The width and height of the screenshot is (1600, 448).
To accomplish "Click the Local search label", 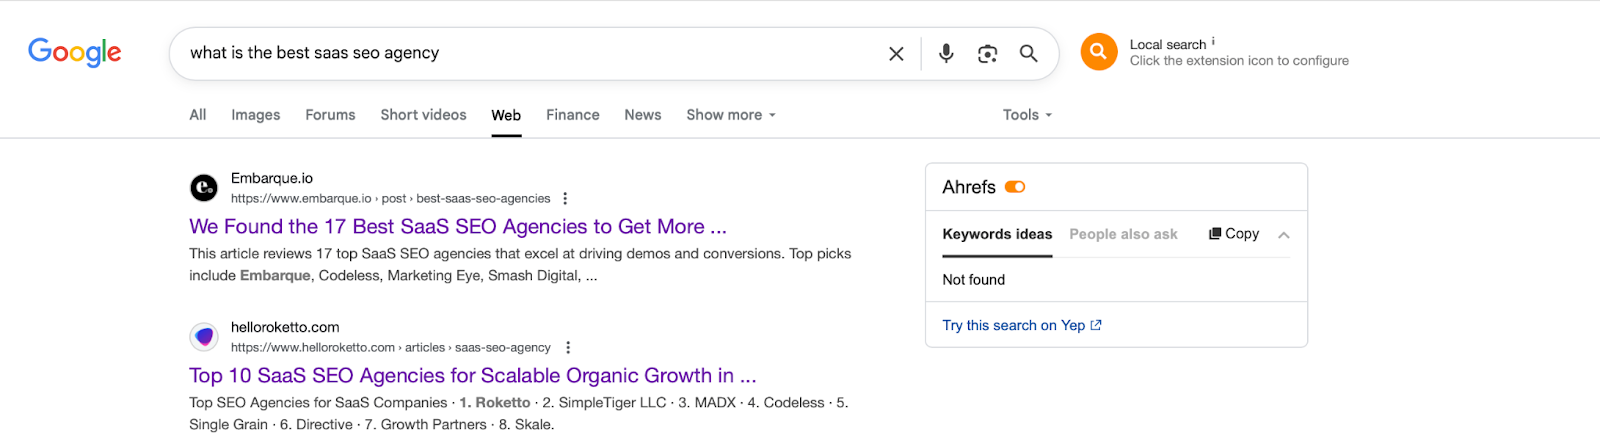I will tap(1168, 45).
